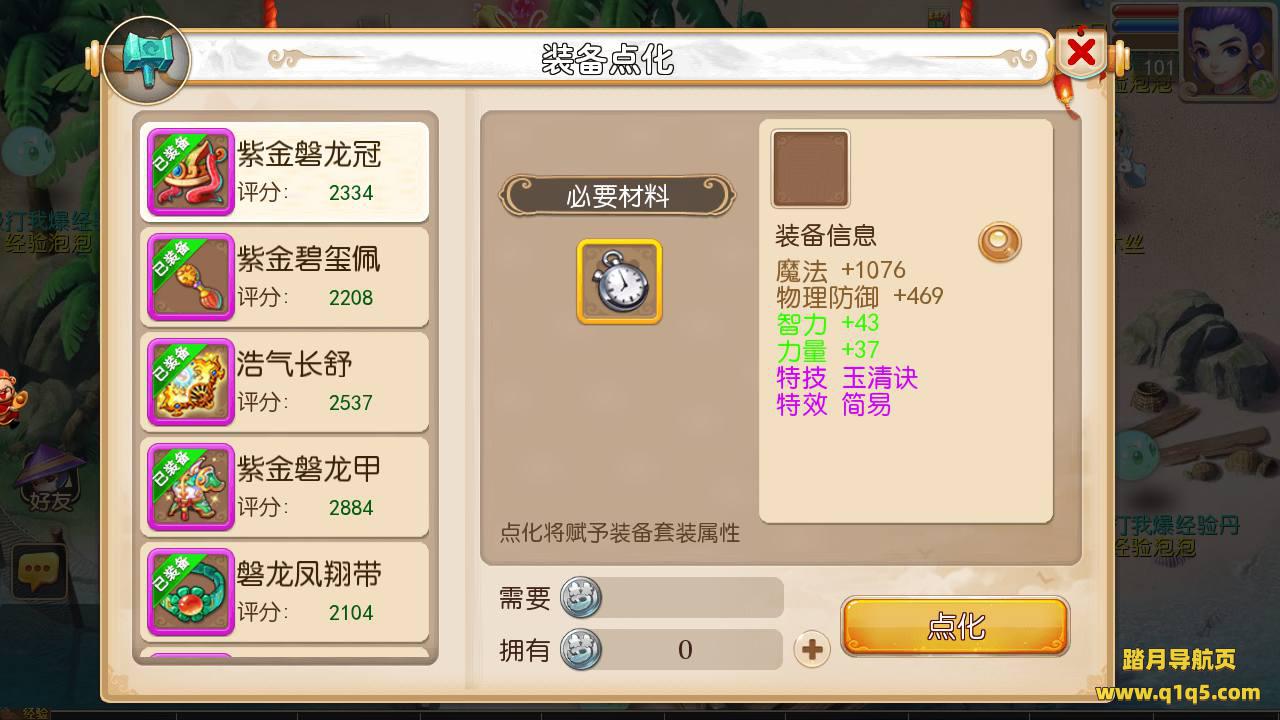
Task: Click the hammer icon in the title bar
Action: pos(147,60)
